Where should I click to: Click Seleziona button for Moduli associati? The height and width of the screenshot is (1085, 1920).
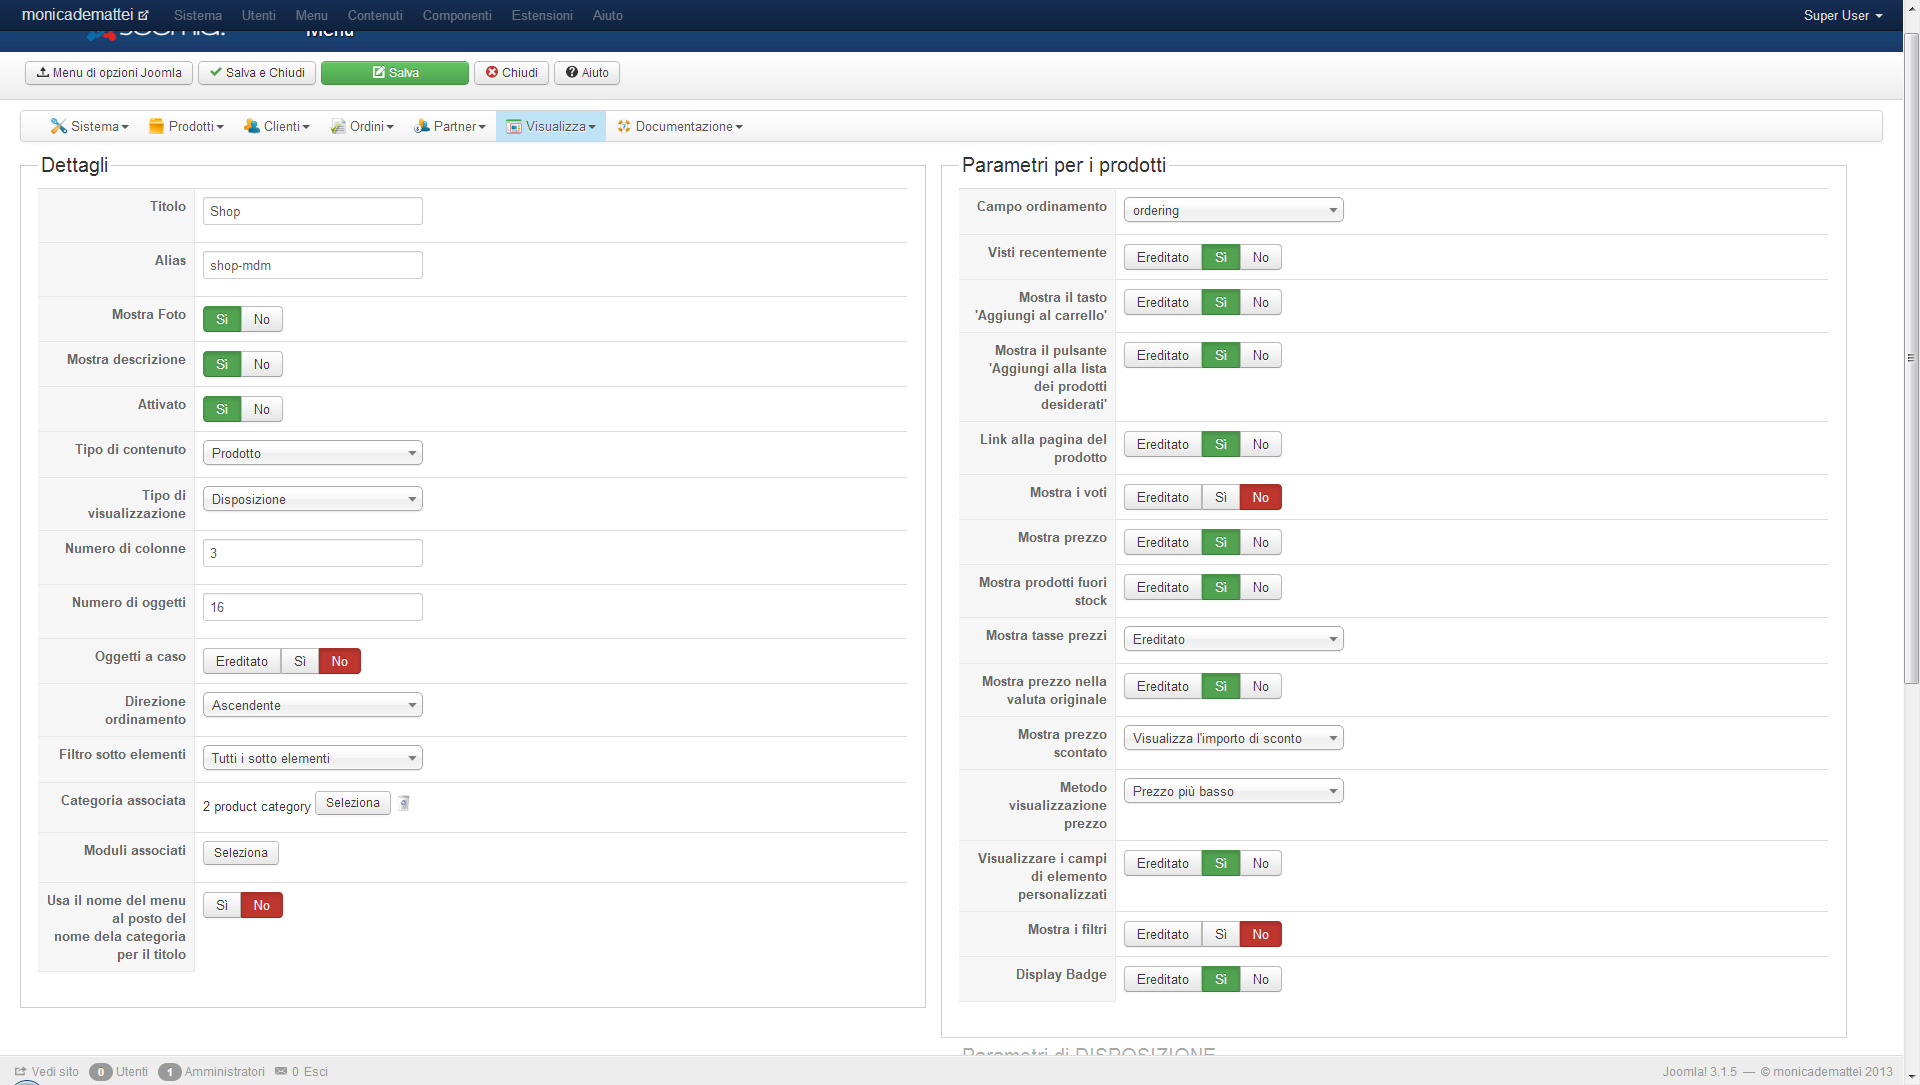tap(240, 853)
